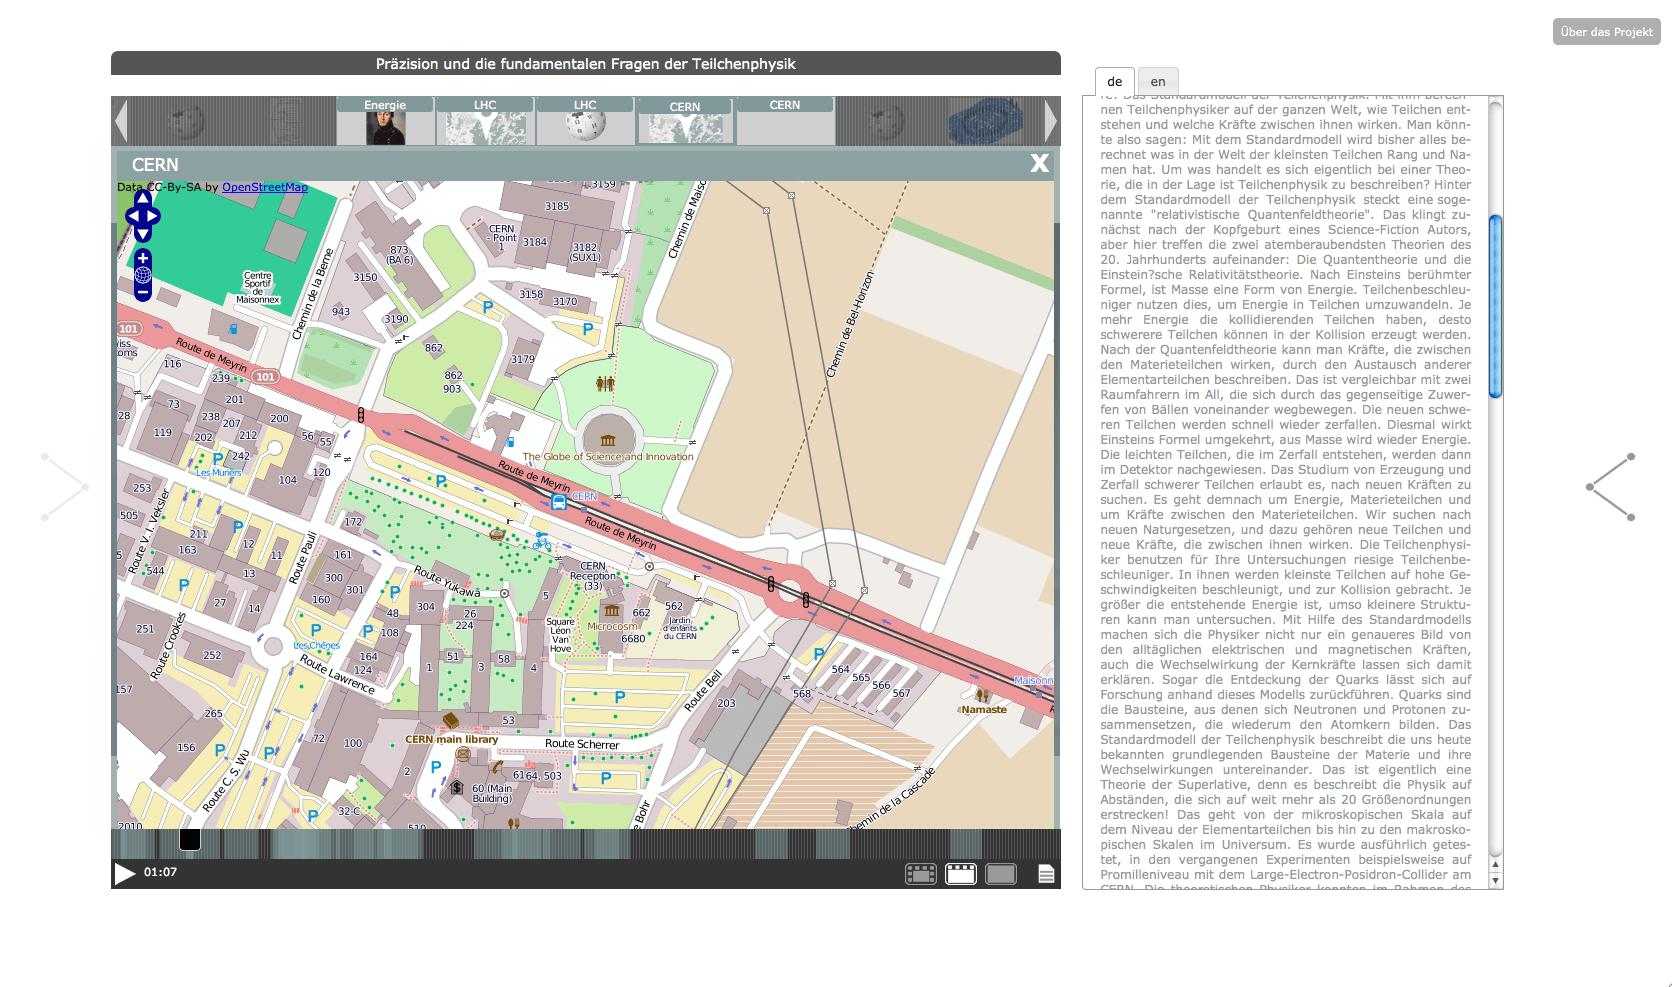The width and height of the screenshot is (1672, 987).
Task: Pan the map up with arrow
Action: pos(143,199)
